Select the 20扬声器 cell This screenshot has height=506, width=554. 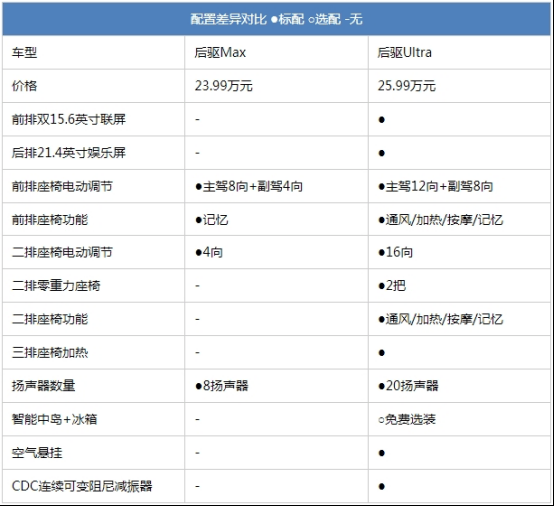click(408, 386)
